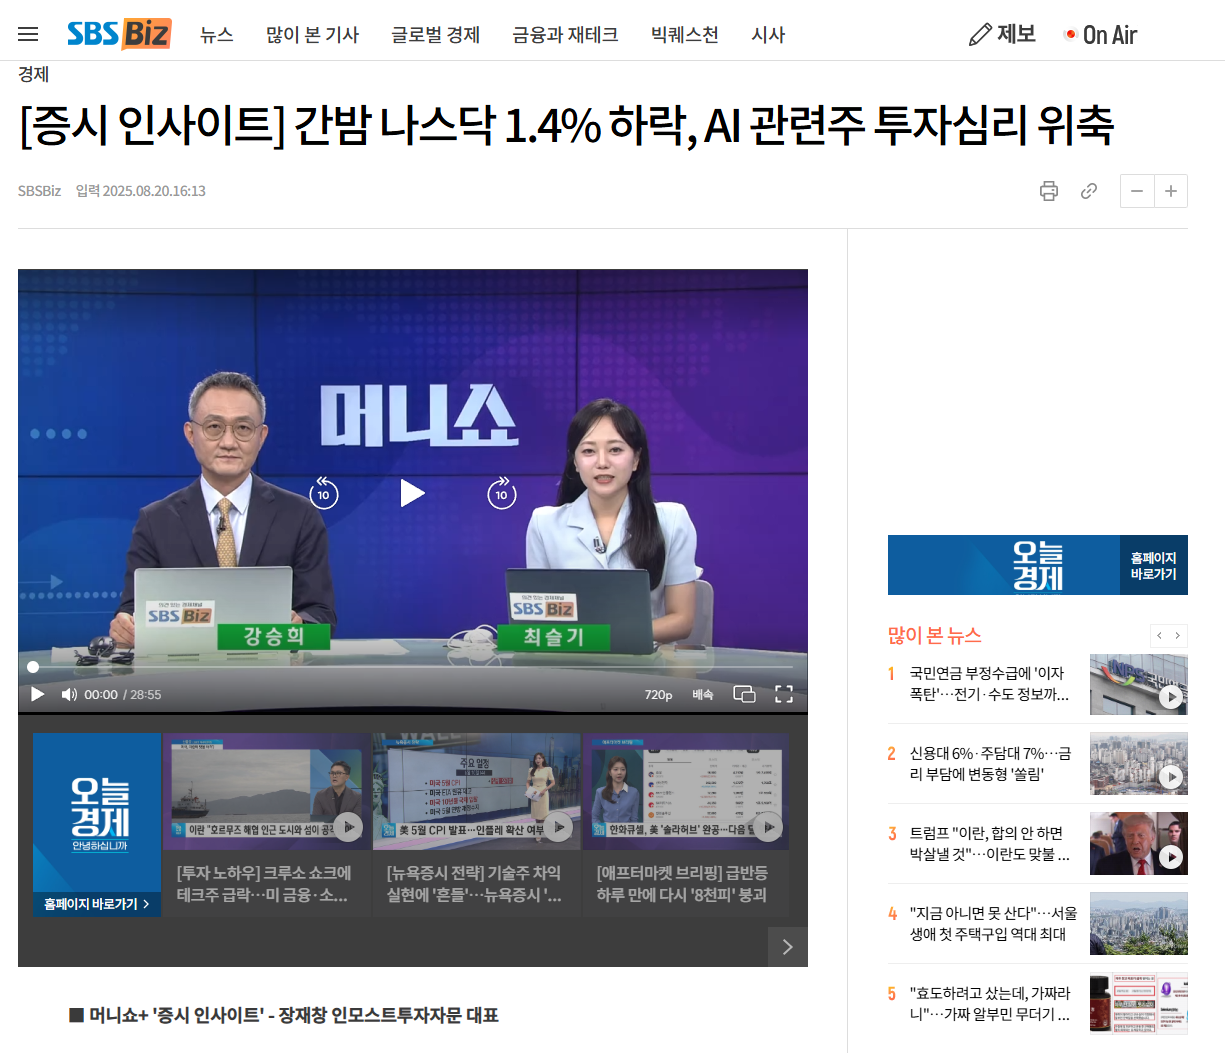Open news item 효도하려고 샀는데, 가짜라니
Screen dimensions: 1225x1053
[989, 1004]
